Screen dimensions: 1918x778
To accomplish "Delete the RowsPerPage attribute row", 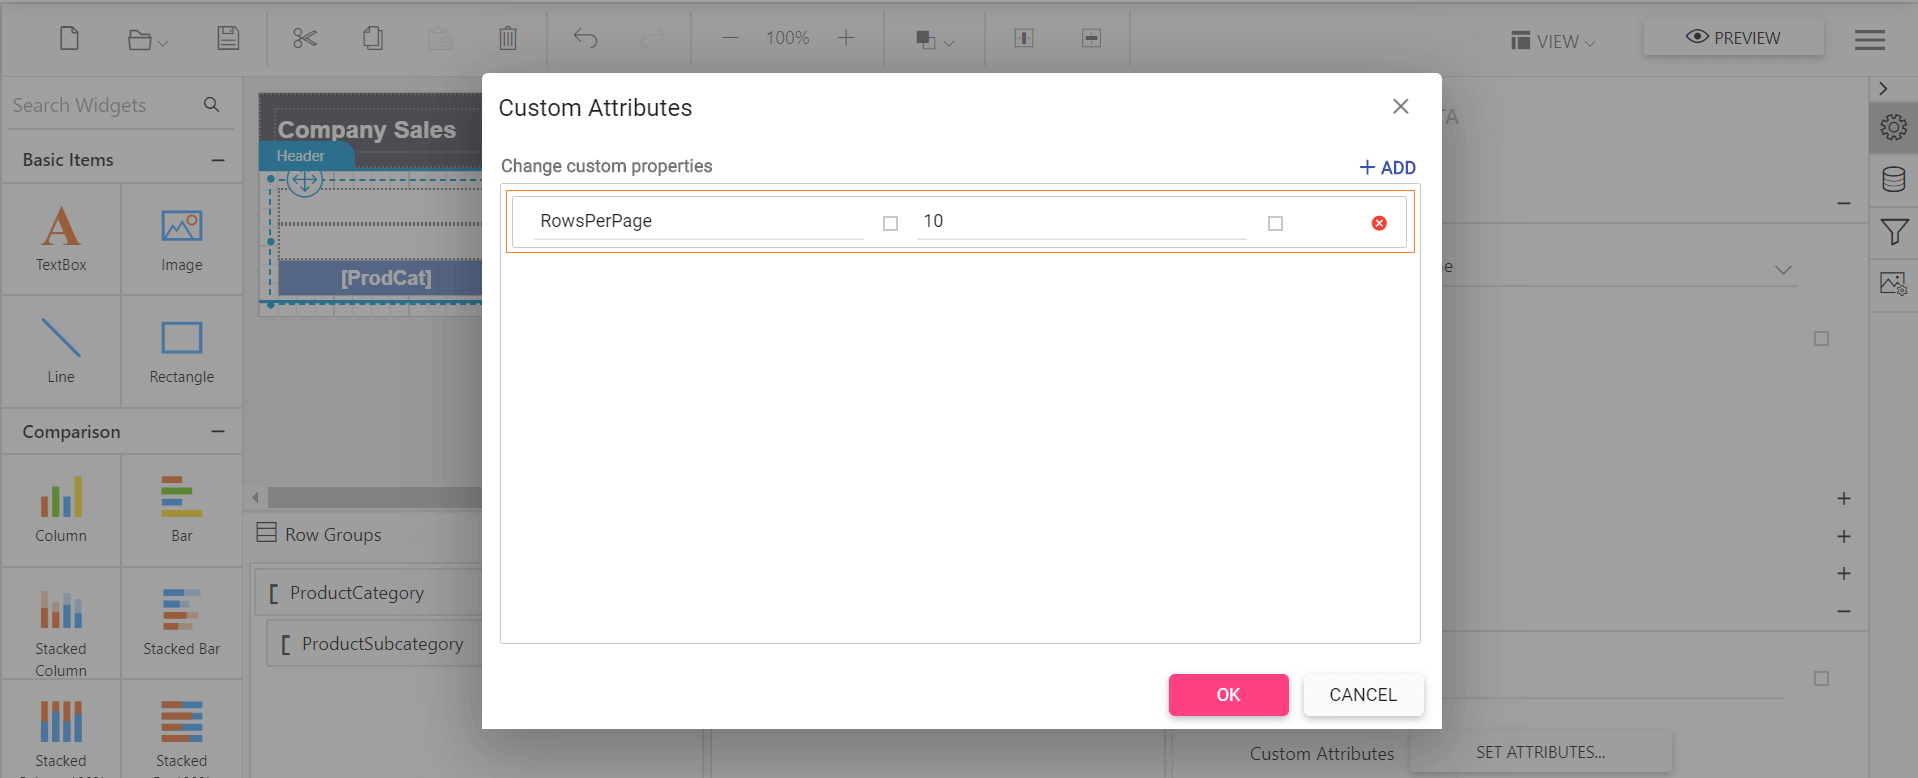I will [1379, 223].
